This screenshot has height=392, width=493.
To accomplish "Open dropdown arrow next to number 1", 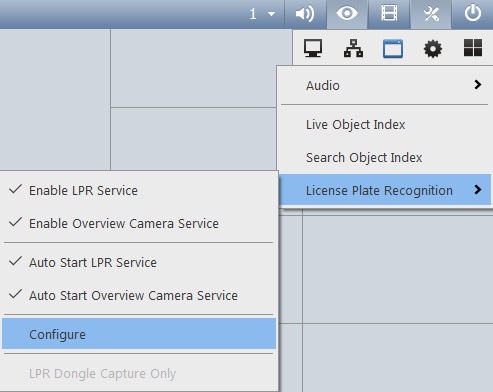I will click(x=271, y=14).
